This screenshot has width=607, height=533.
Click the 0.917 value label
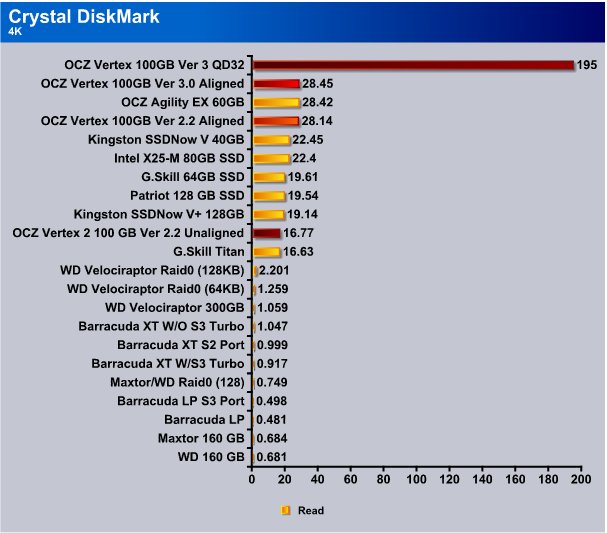272,363
